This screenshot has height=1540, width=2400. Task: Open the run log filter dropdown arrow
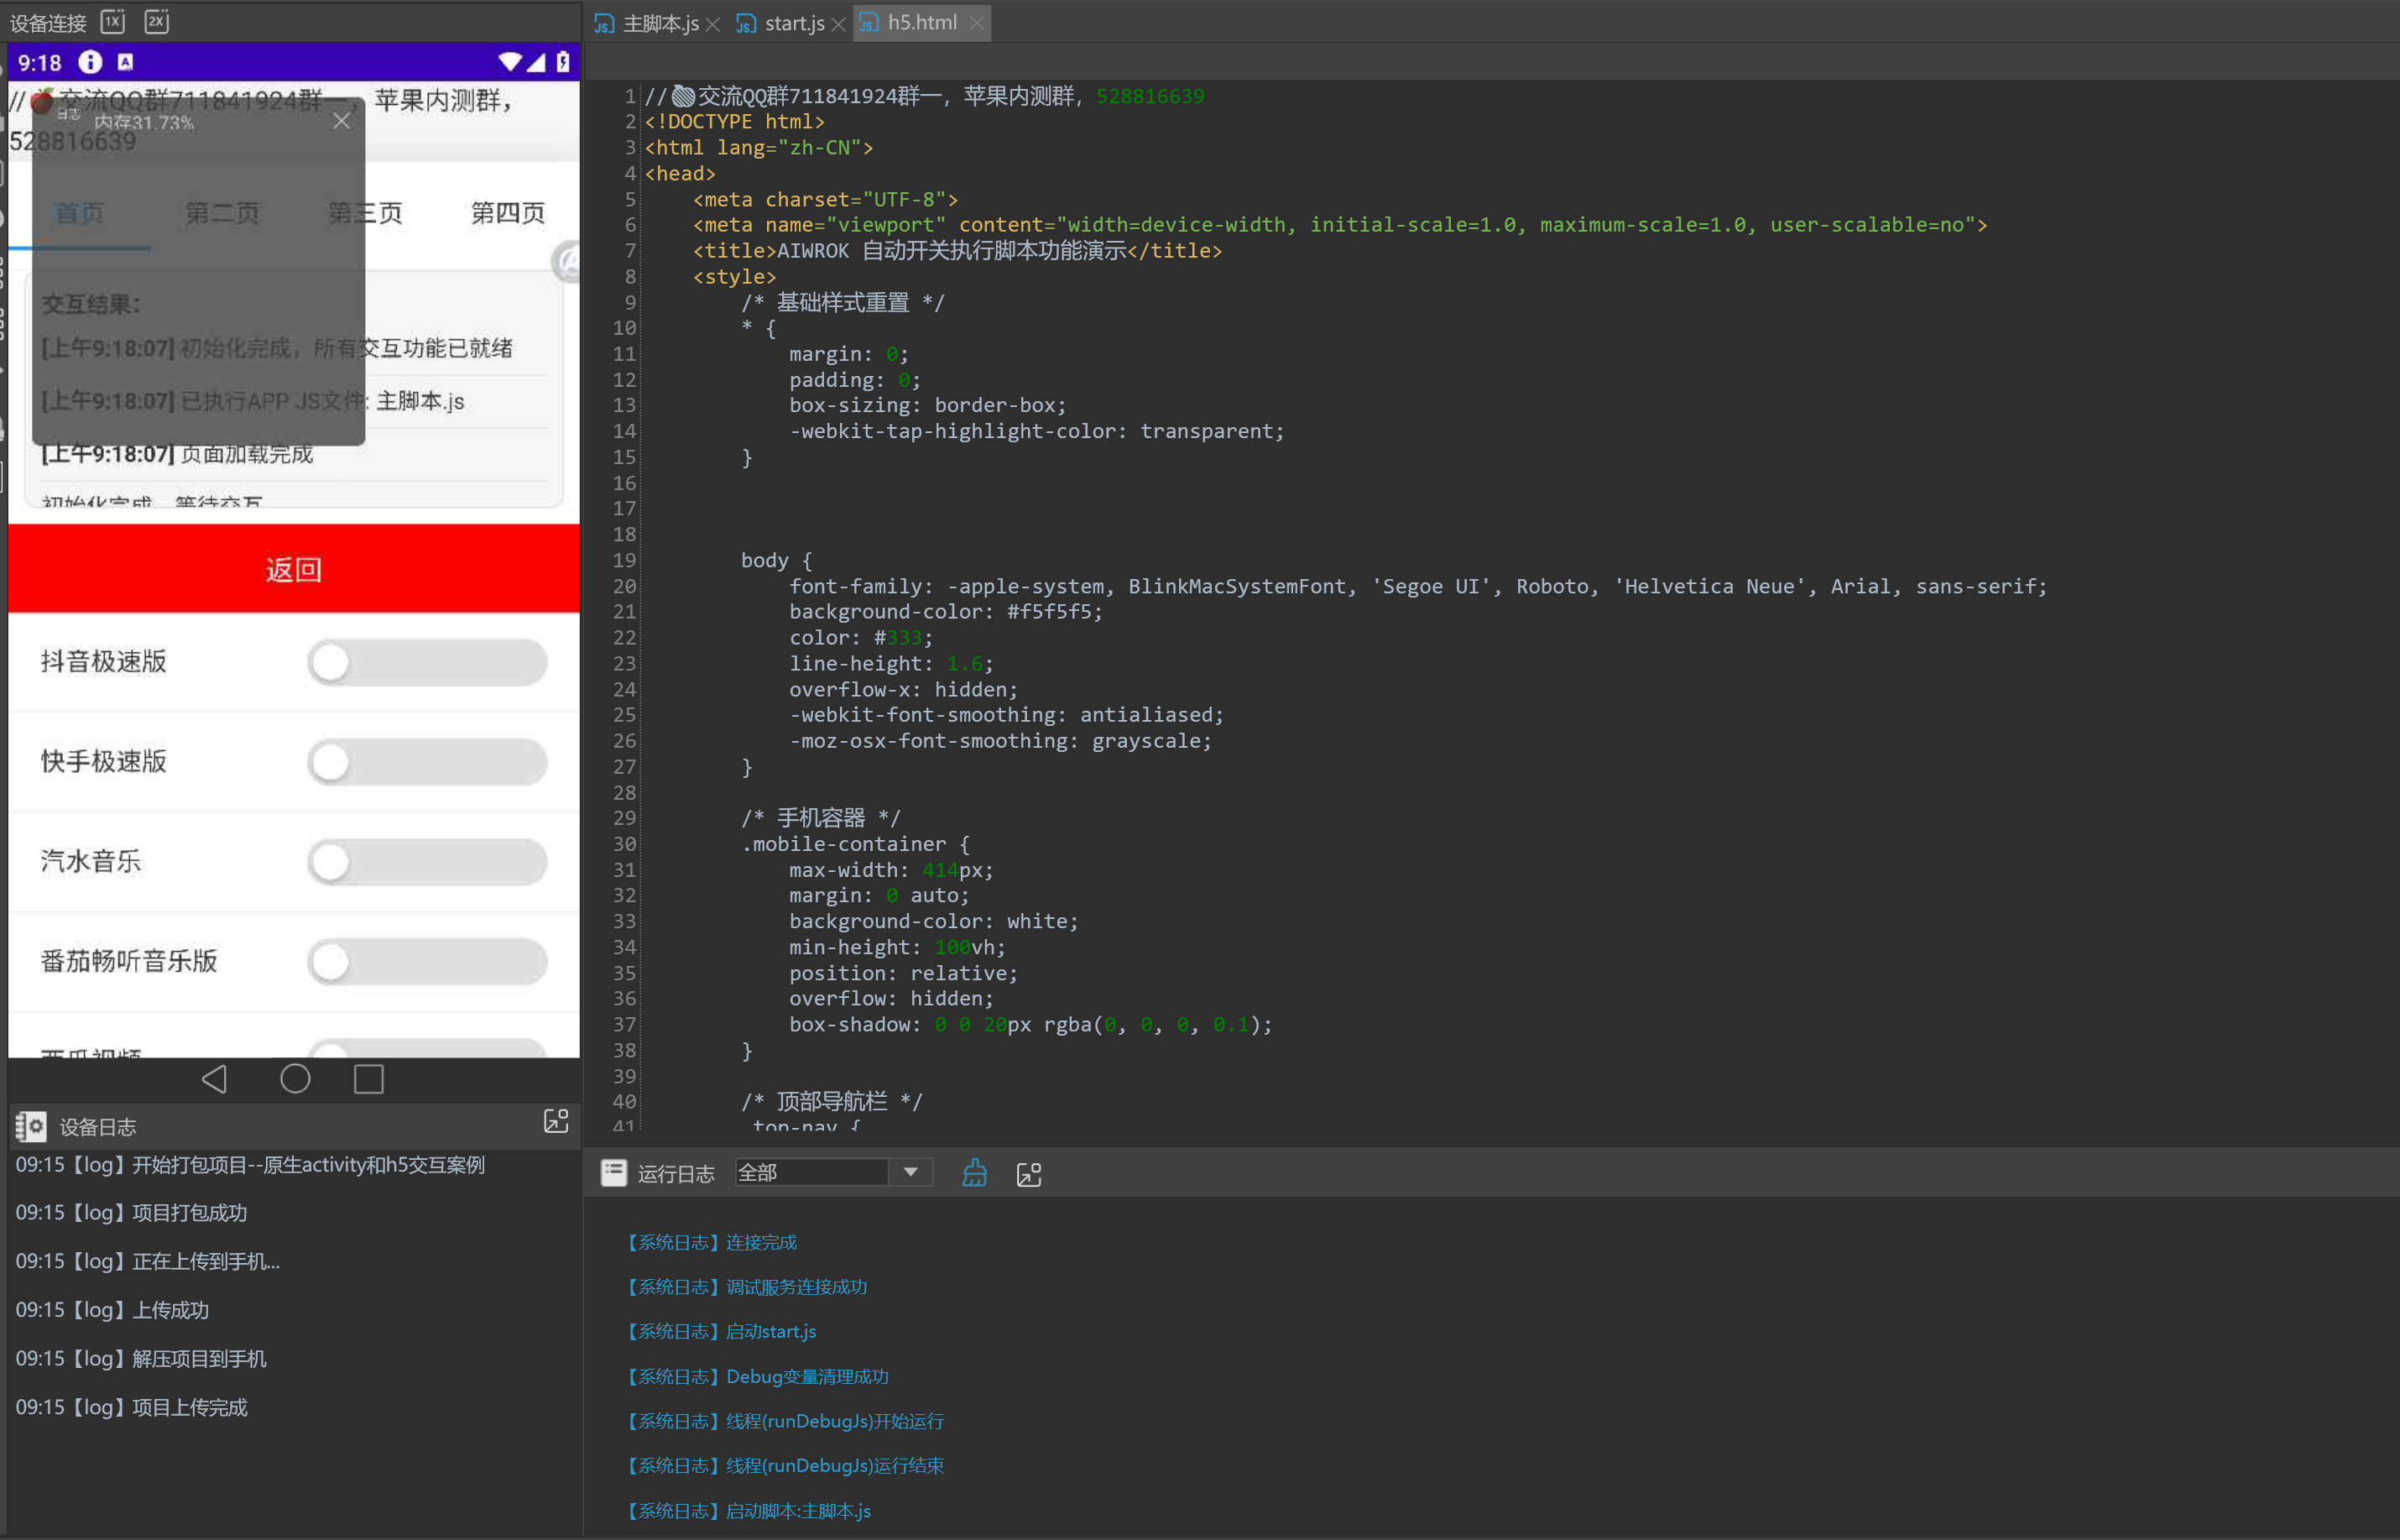coord(910,1172)
